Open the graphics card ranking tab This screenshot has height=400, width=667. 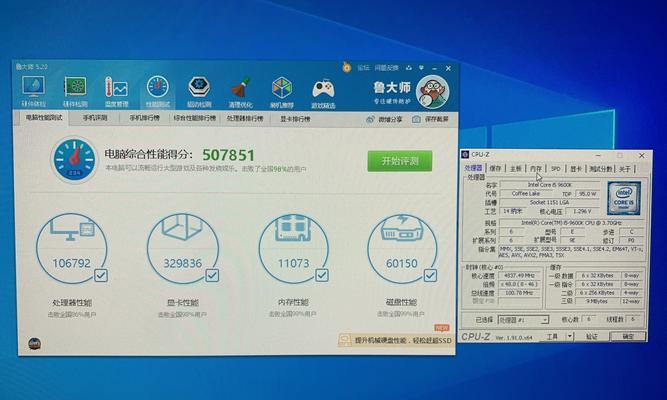tap(295, 119)
